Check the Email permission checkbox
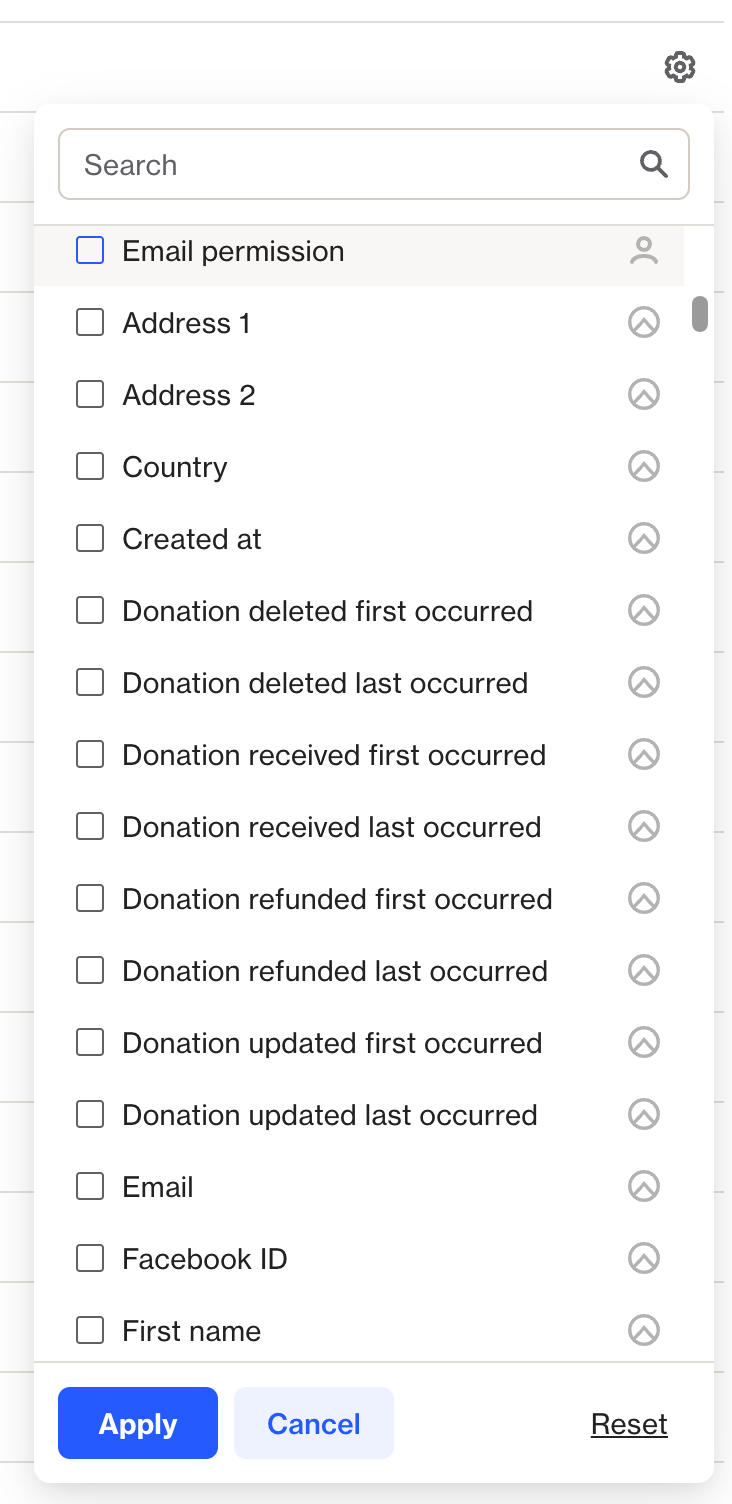The height and width of the screenshot is (1504, 732). pyautogui.click(x=90, y=251)
